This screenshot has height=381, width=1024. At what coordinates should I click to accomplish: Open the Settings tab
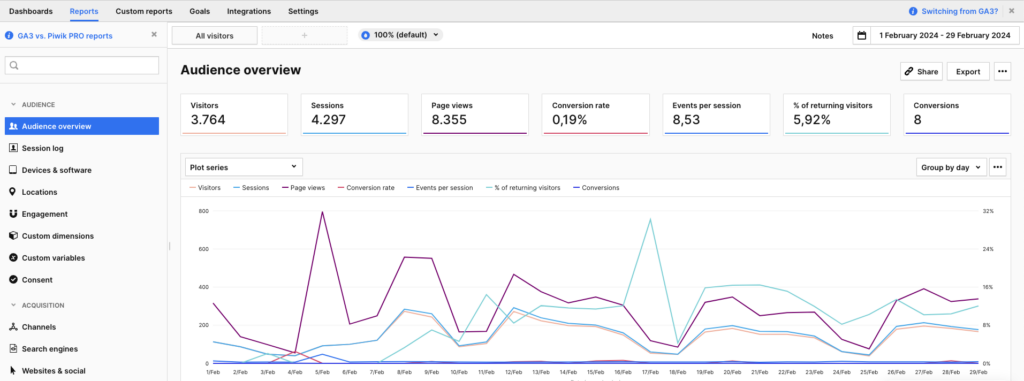pos(303,11)
